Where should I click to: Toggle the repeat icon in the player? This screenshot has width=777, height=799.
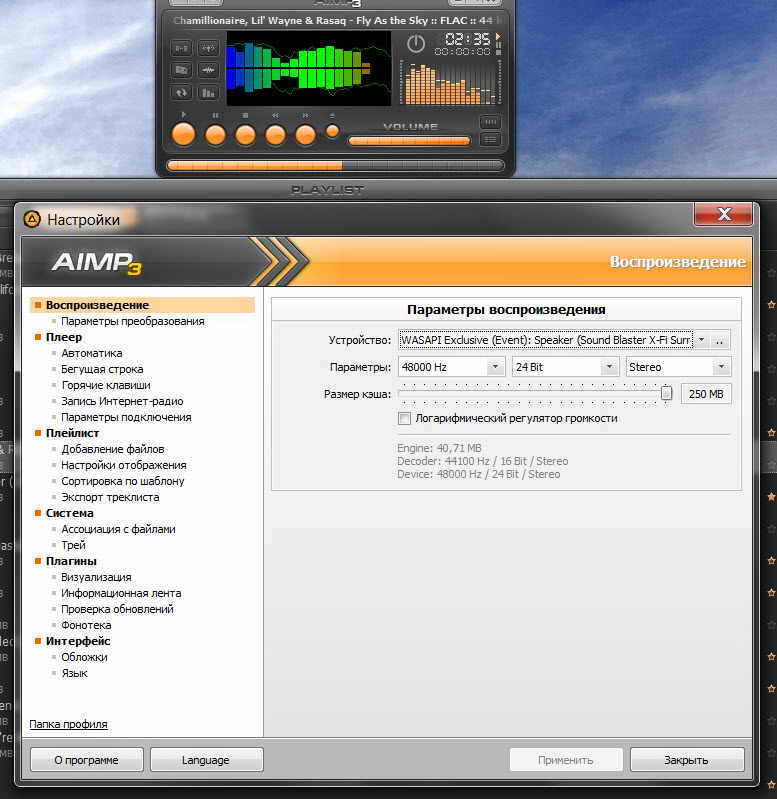tap(181, 93)
